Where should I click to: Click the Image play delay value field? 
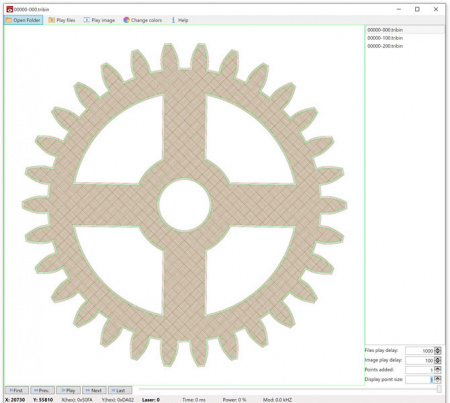coord(420,360)
